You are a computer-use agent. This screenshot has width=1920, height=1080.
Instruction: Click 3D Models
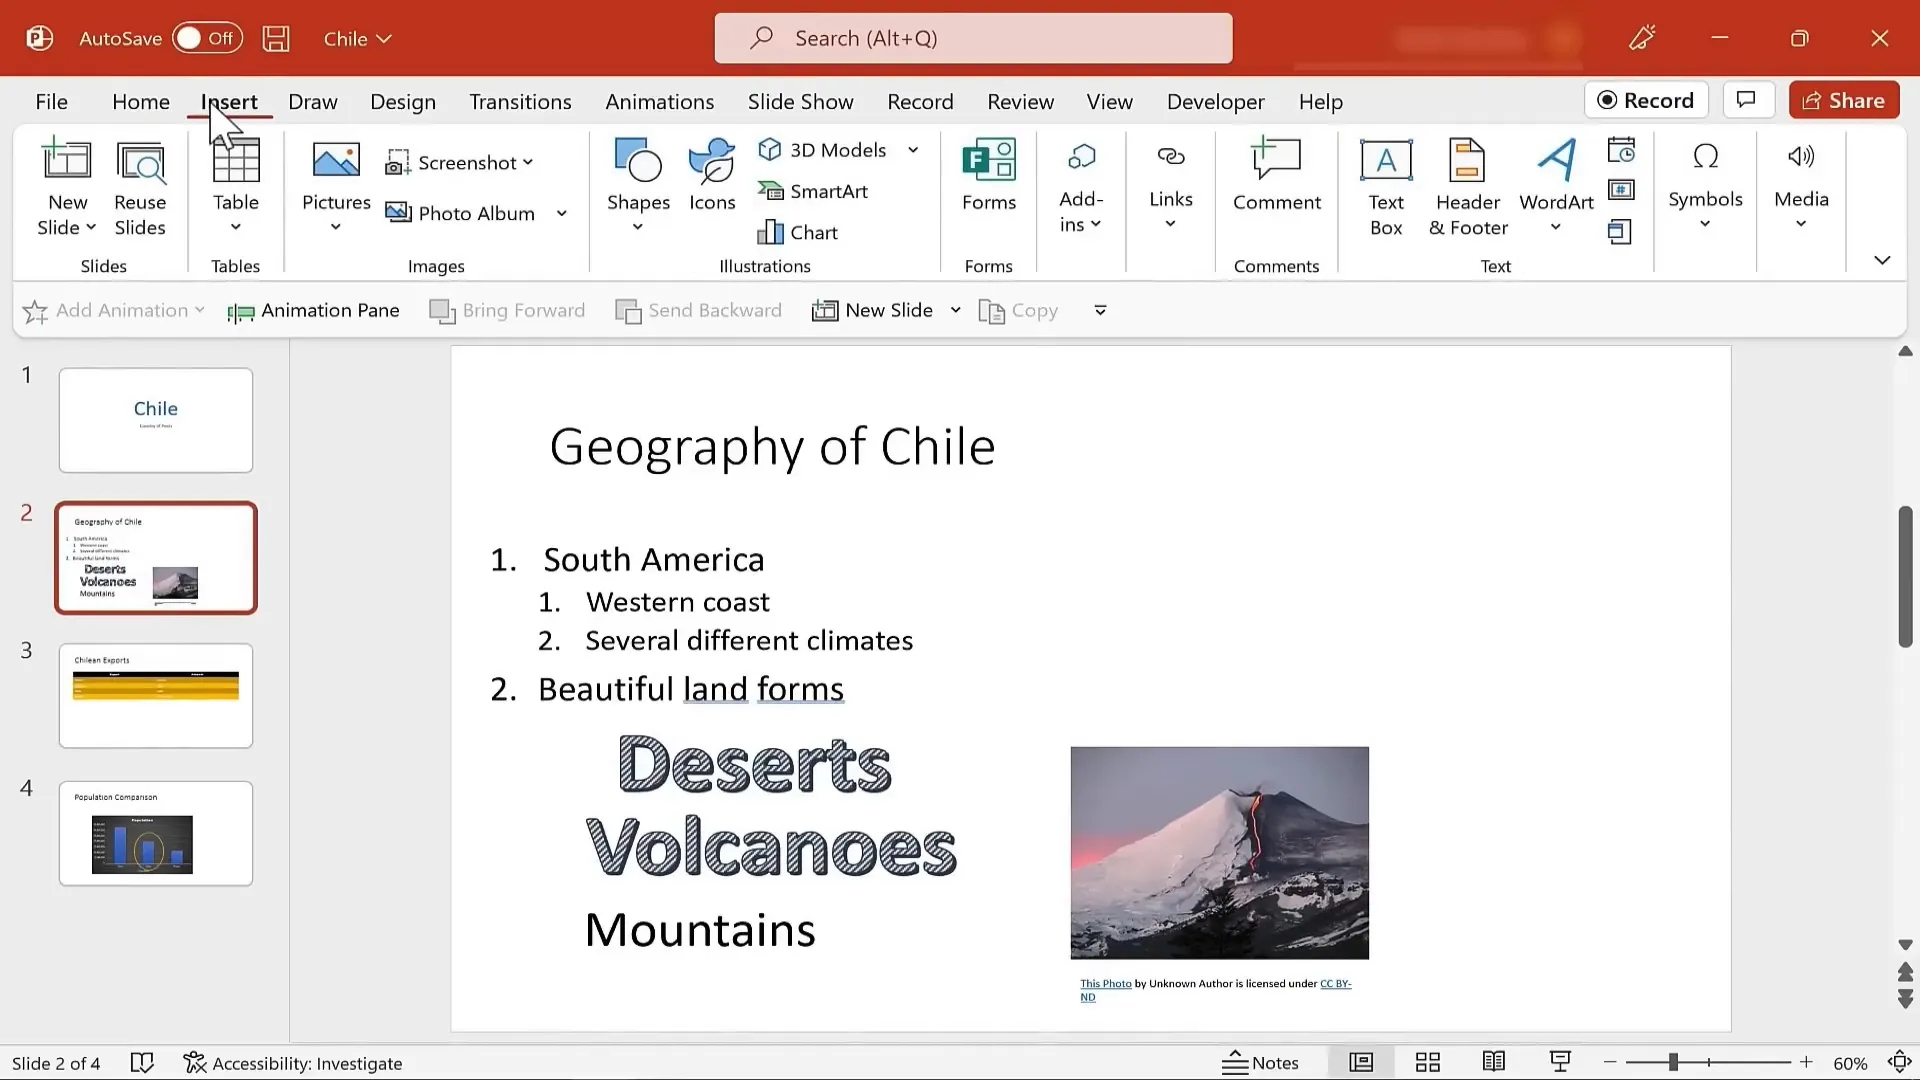pos(822,149)
